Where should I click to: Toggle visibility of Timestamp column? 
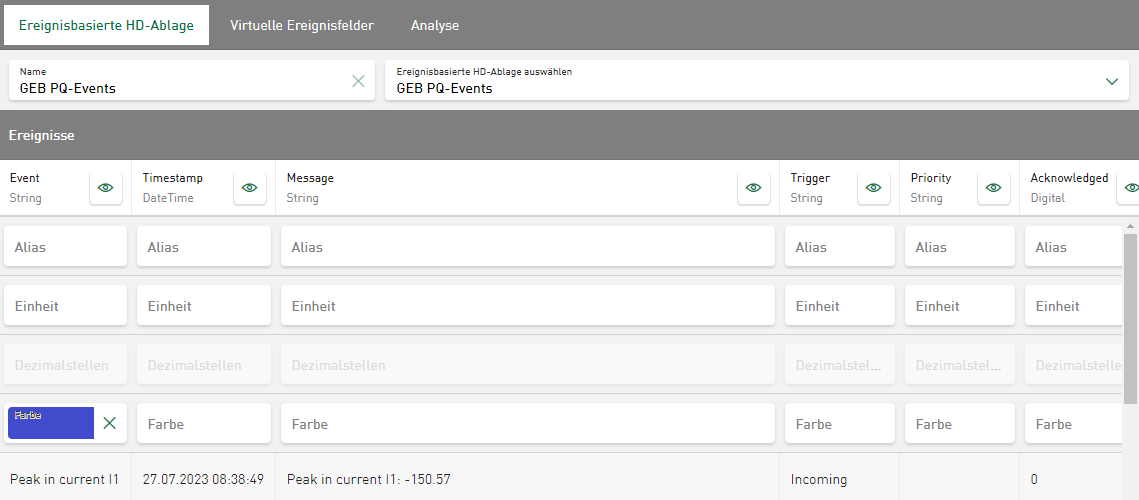250,188
